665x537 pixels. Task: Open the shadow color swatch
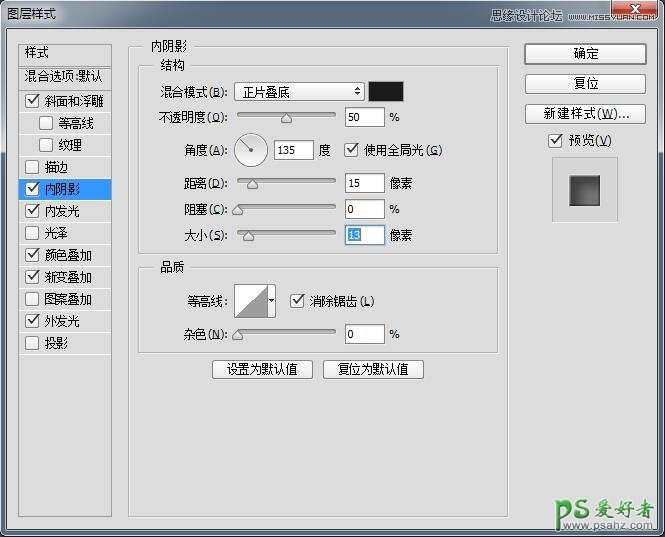point(385,91)
